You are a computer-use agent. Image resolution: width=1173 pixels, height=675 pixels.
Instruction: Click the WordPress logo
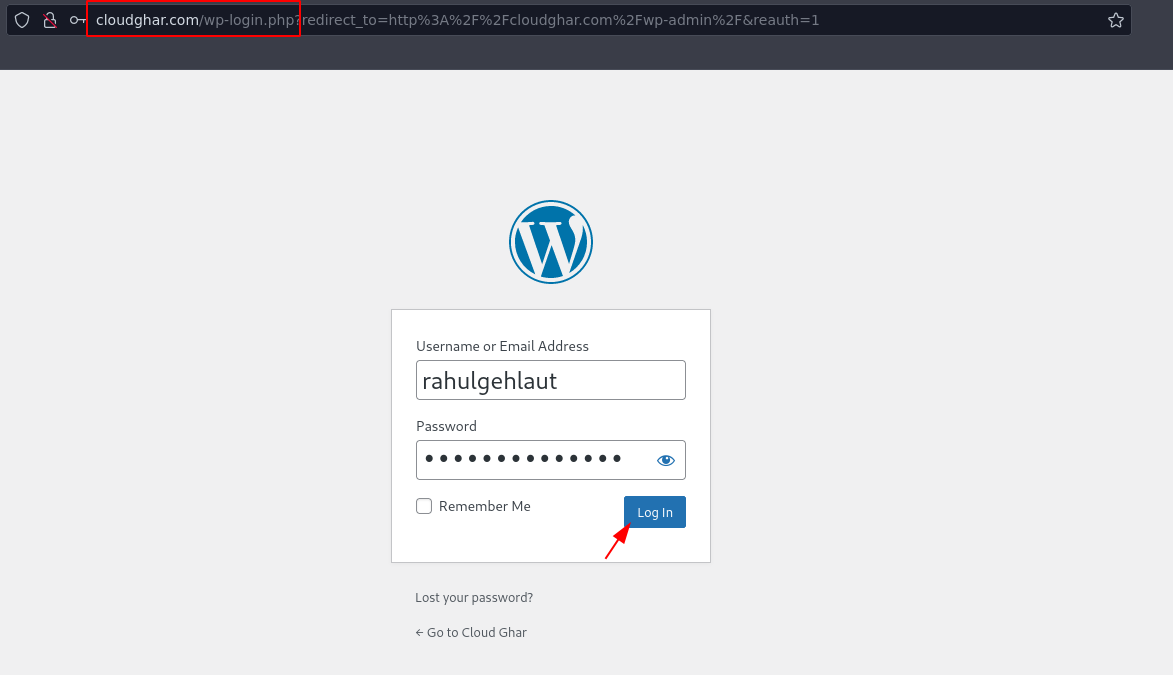[x=551, y=242]
